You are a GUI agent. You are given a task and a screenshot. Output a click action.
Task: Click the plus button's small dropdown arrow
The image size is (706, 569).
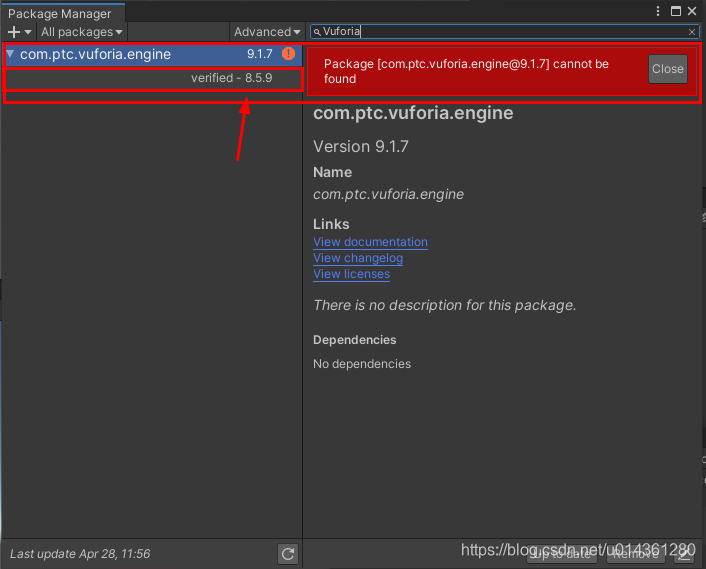(x=27, y=32)
